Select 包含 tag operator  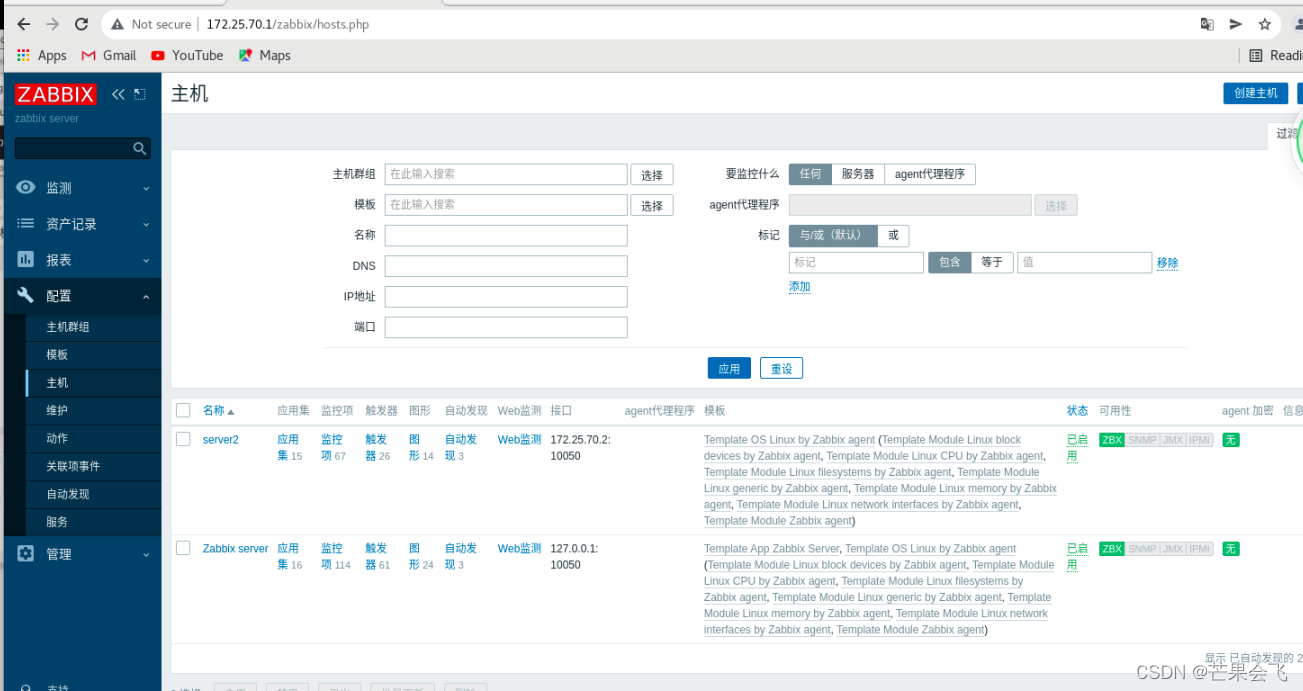tap(949, 262)
